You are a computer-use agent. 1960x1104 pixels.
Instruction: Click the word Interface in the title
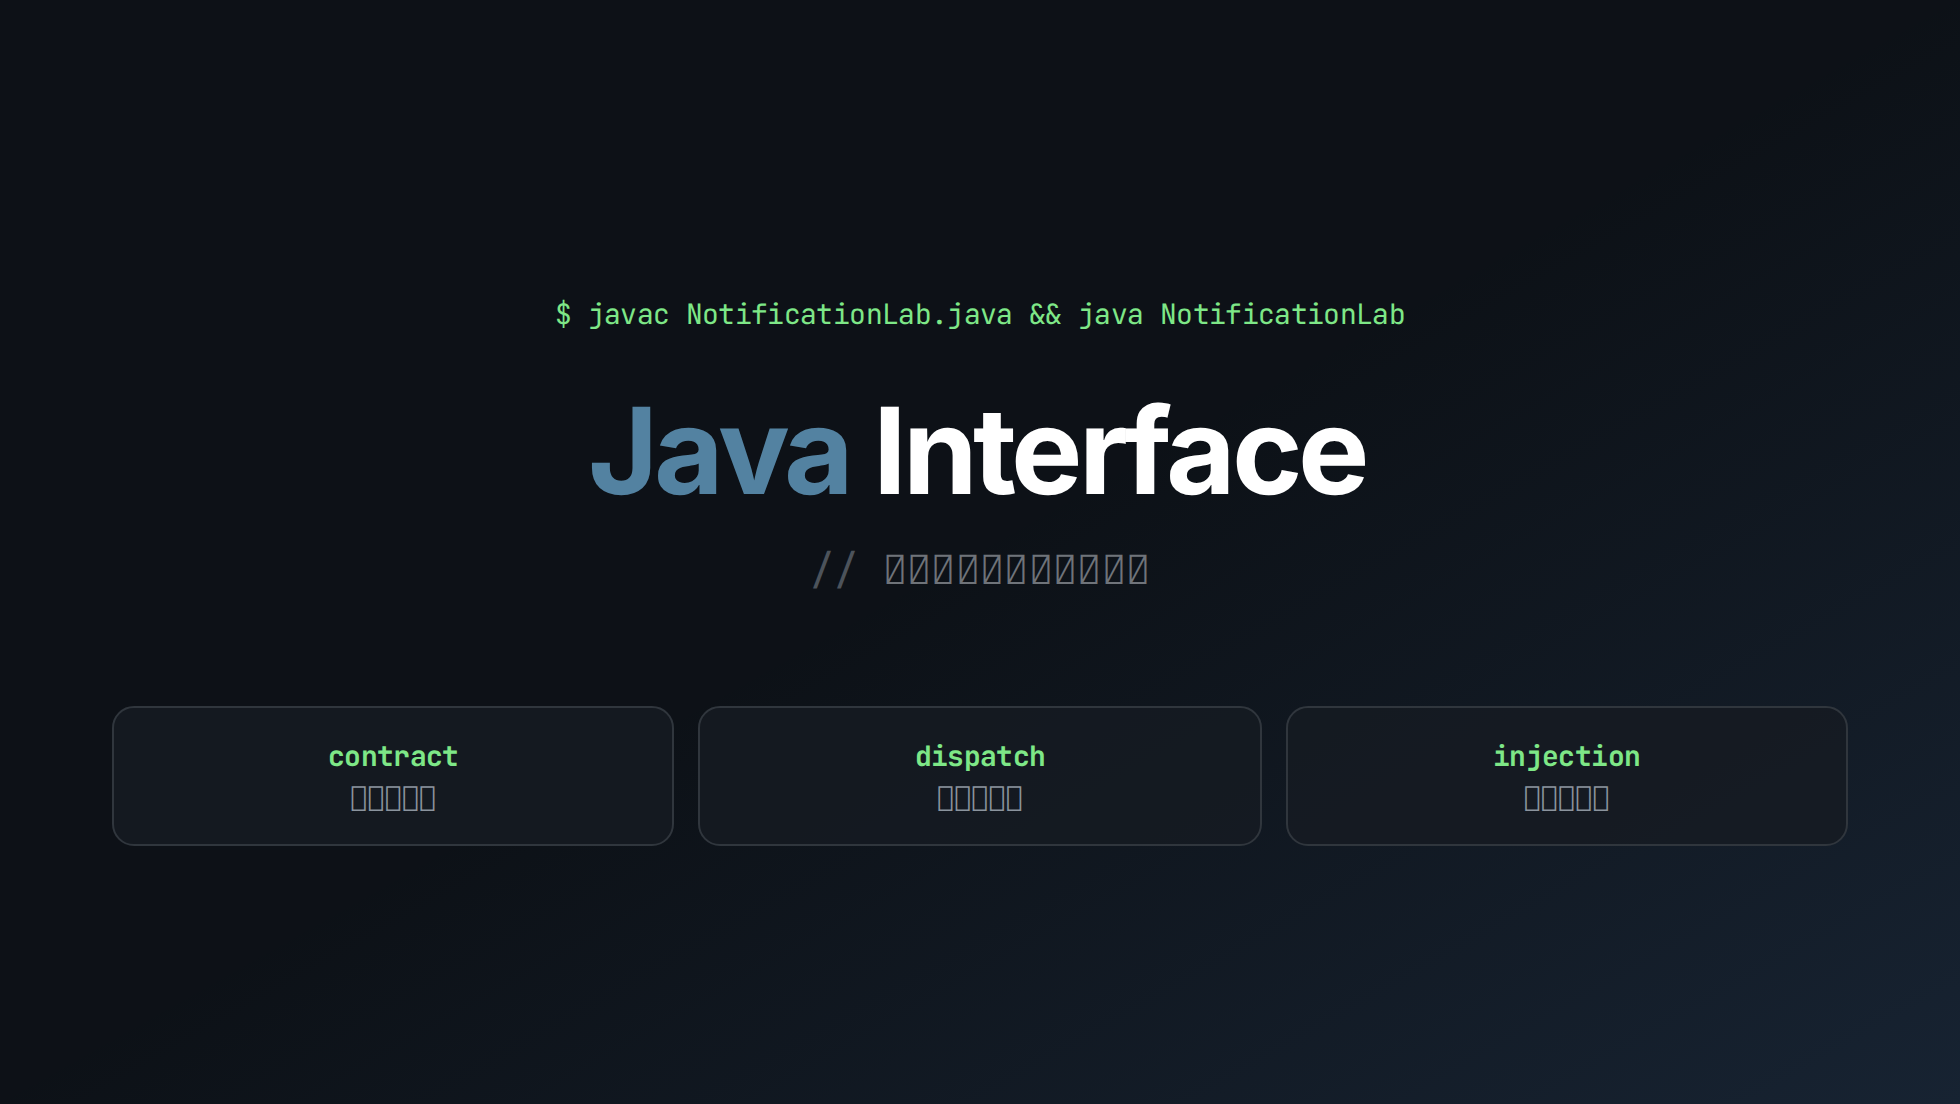(x=1120, y=451)
